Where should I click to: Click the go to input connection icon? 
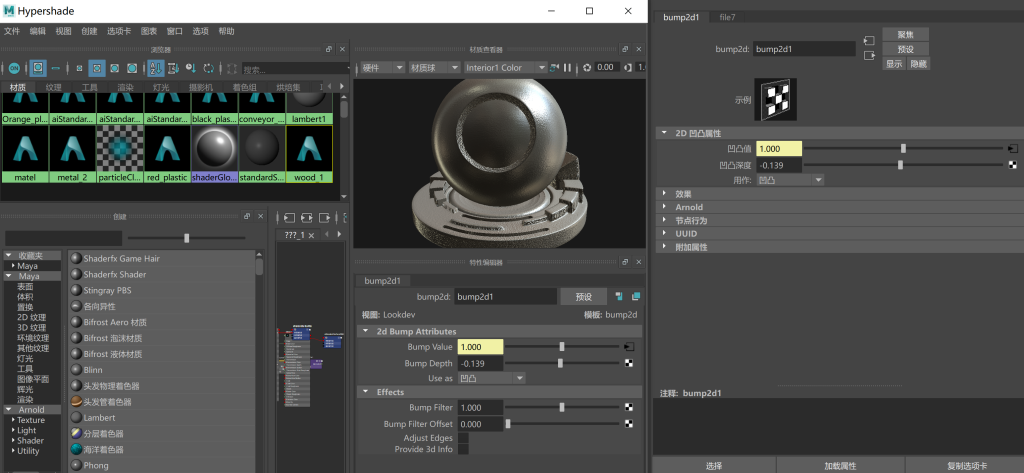pos(869,41)
